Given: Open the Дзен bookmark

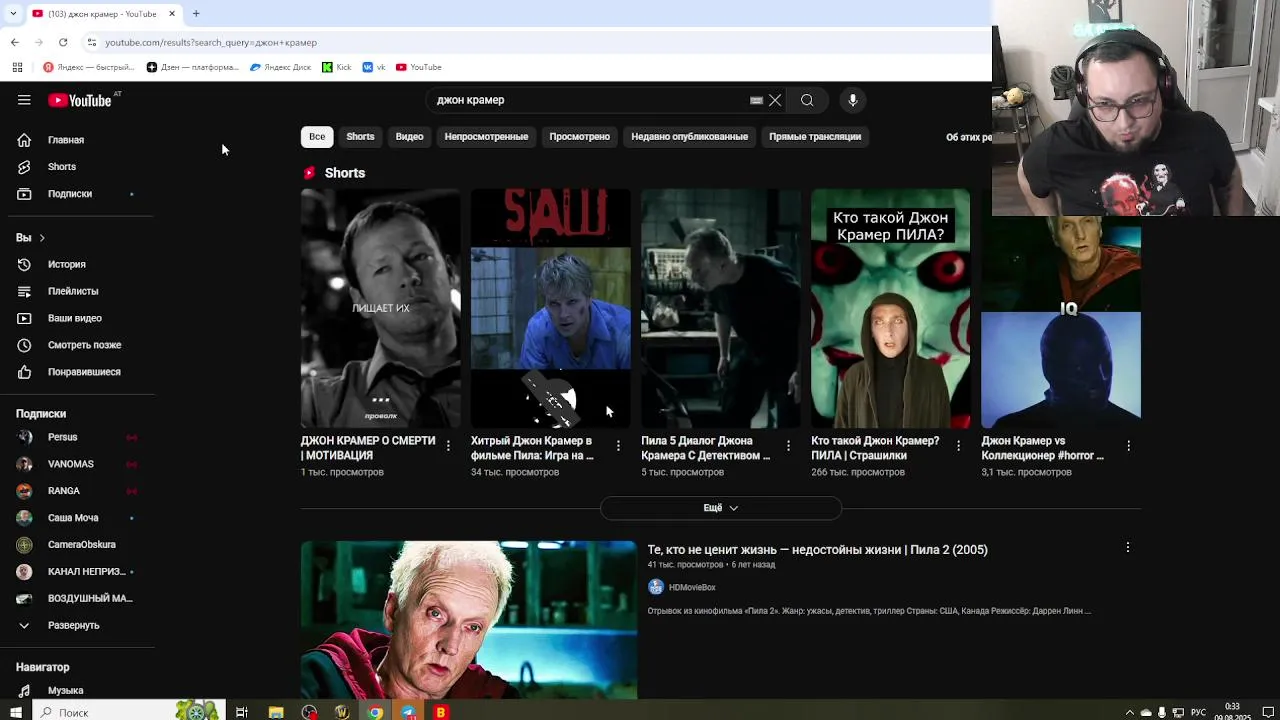Looking at the screenshot, I should point(193,67).
